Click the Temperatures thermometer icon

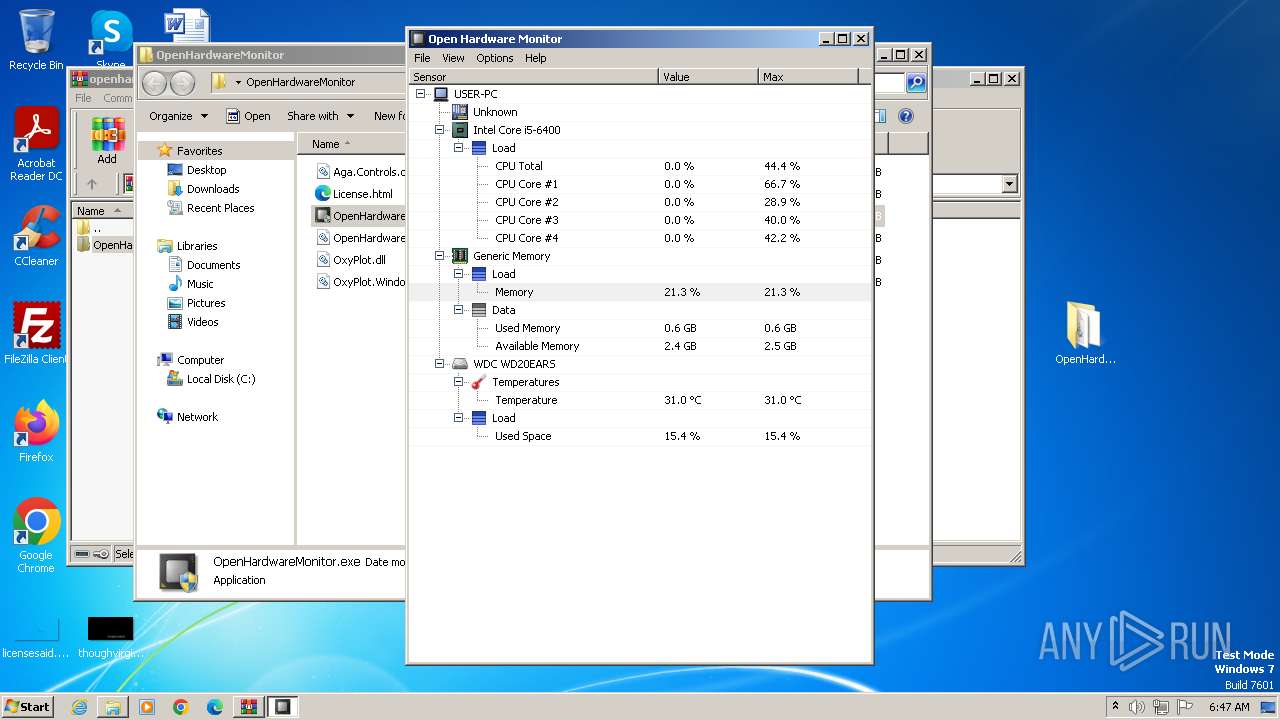pyautogui.click(x=479, y=382)
